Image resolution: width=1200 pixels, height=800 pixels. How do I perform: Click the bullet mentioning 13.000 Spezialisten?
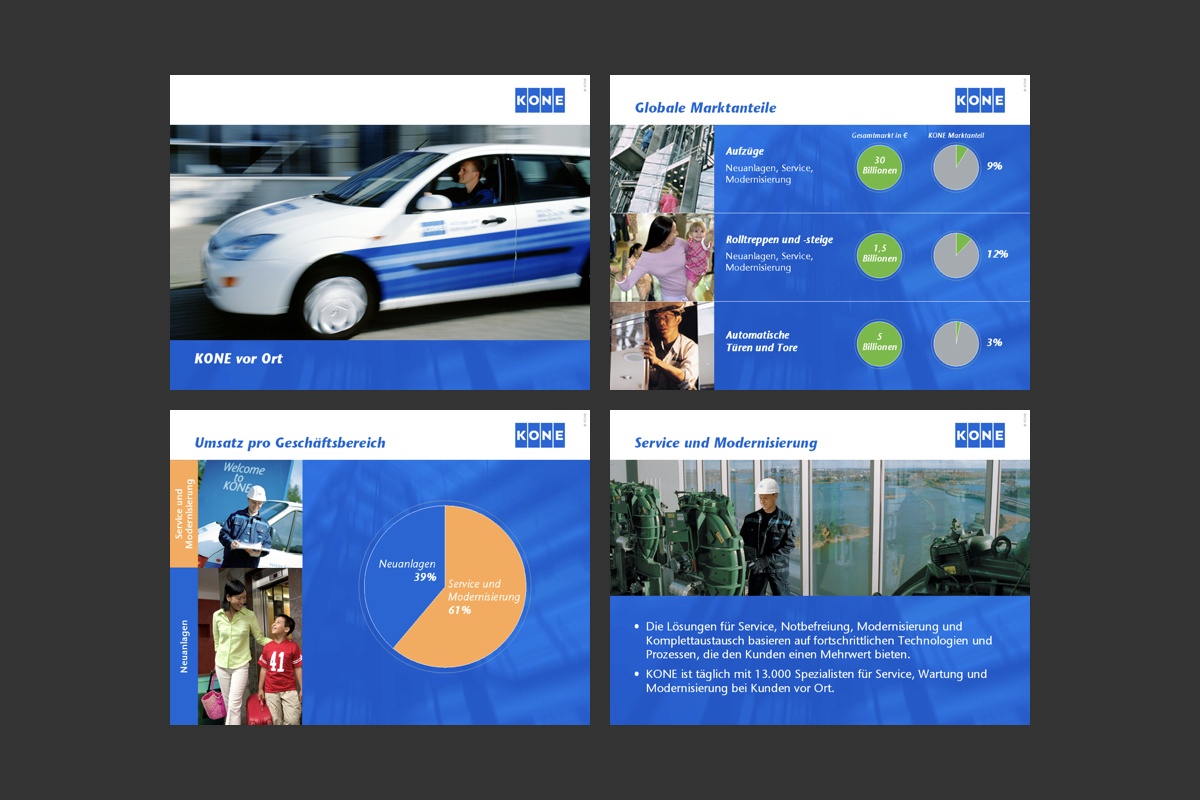[x=815, y=681]
